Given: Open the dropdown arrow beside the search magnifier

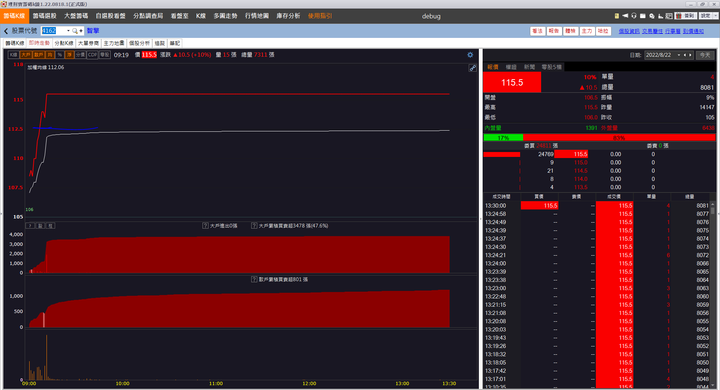Looking at the screenshot, I should click(x=81, y=31).
